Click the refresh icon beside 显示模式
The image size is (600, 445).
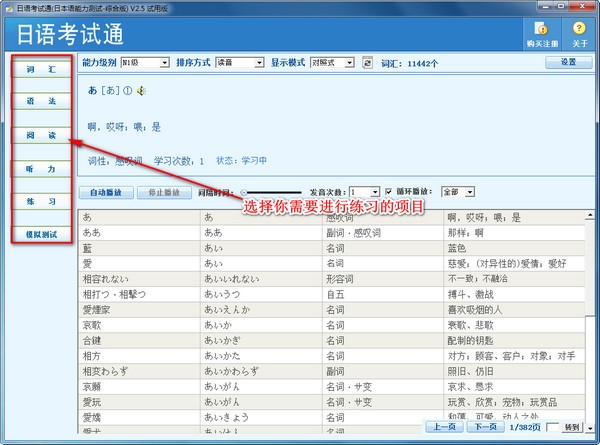367,62
